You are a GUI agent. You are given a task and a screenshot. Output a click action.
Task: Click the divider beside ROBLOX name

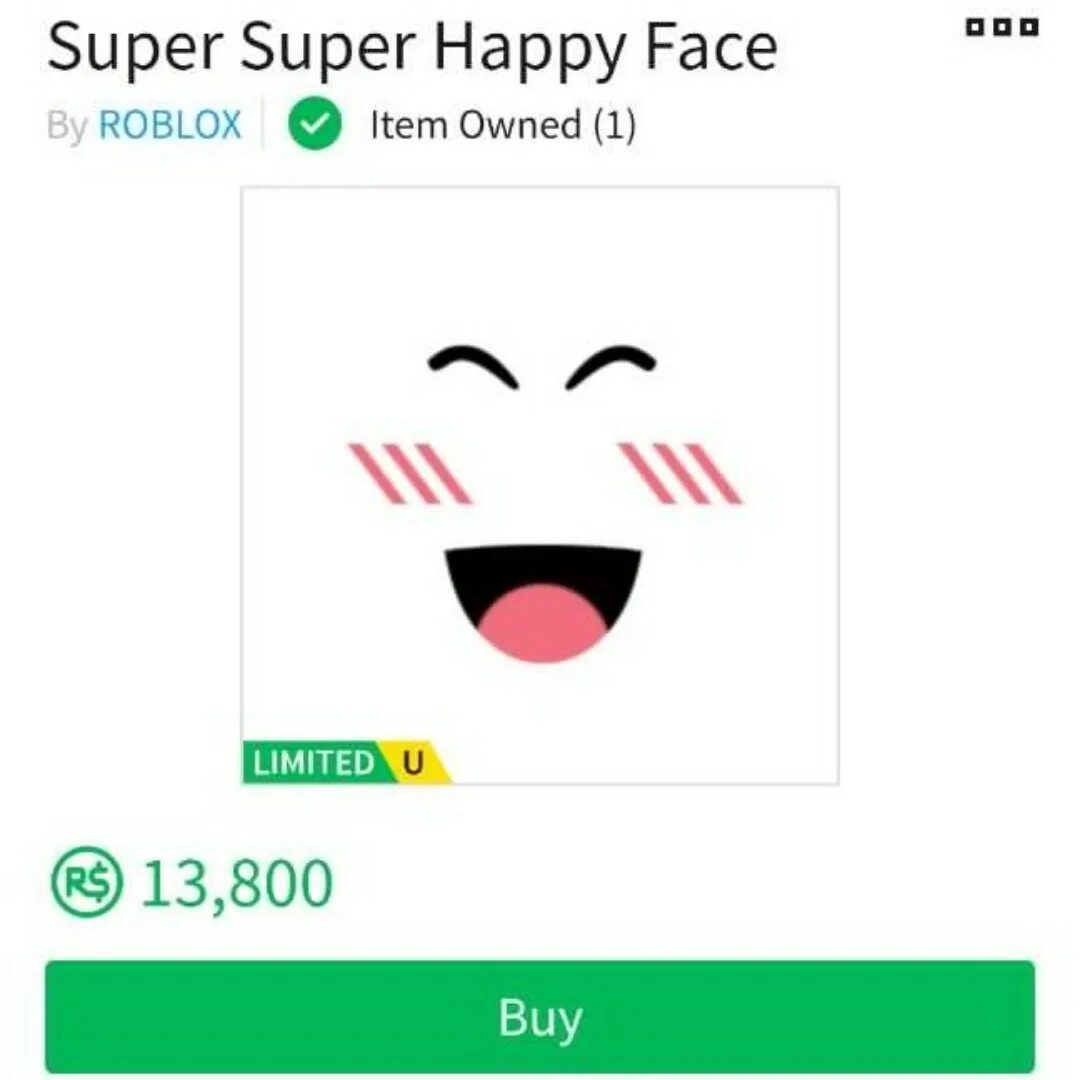(262, 124)
